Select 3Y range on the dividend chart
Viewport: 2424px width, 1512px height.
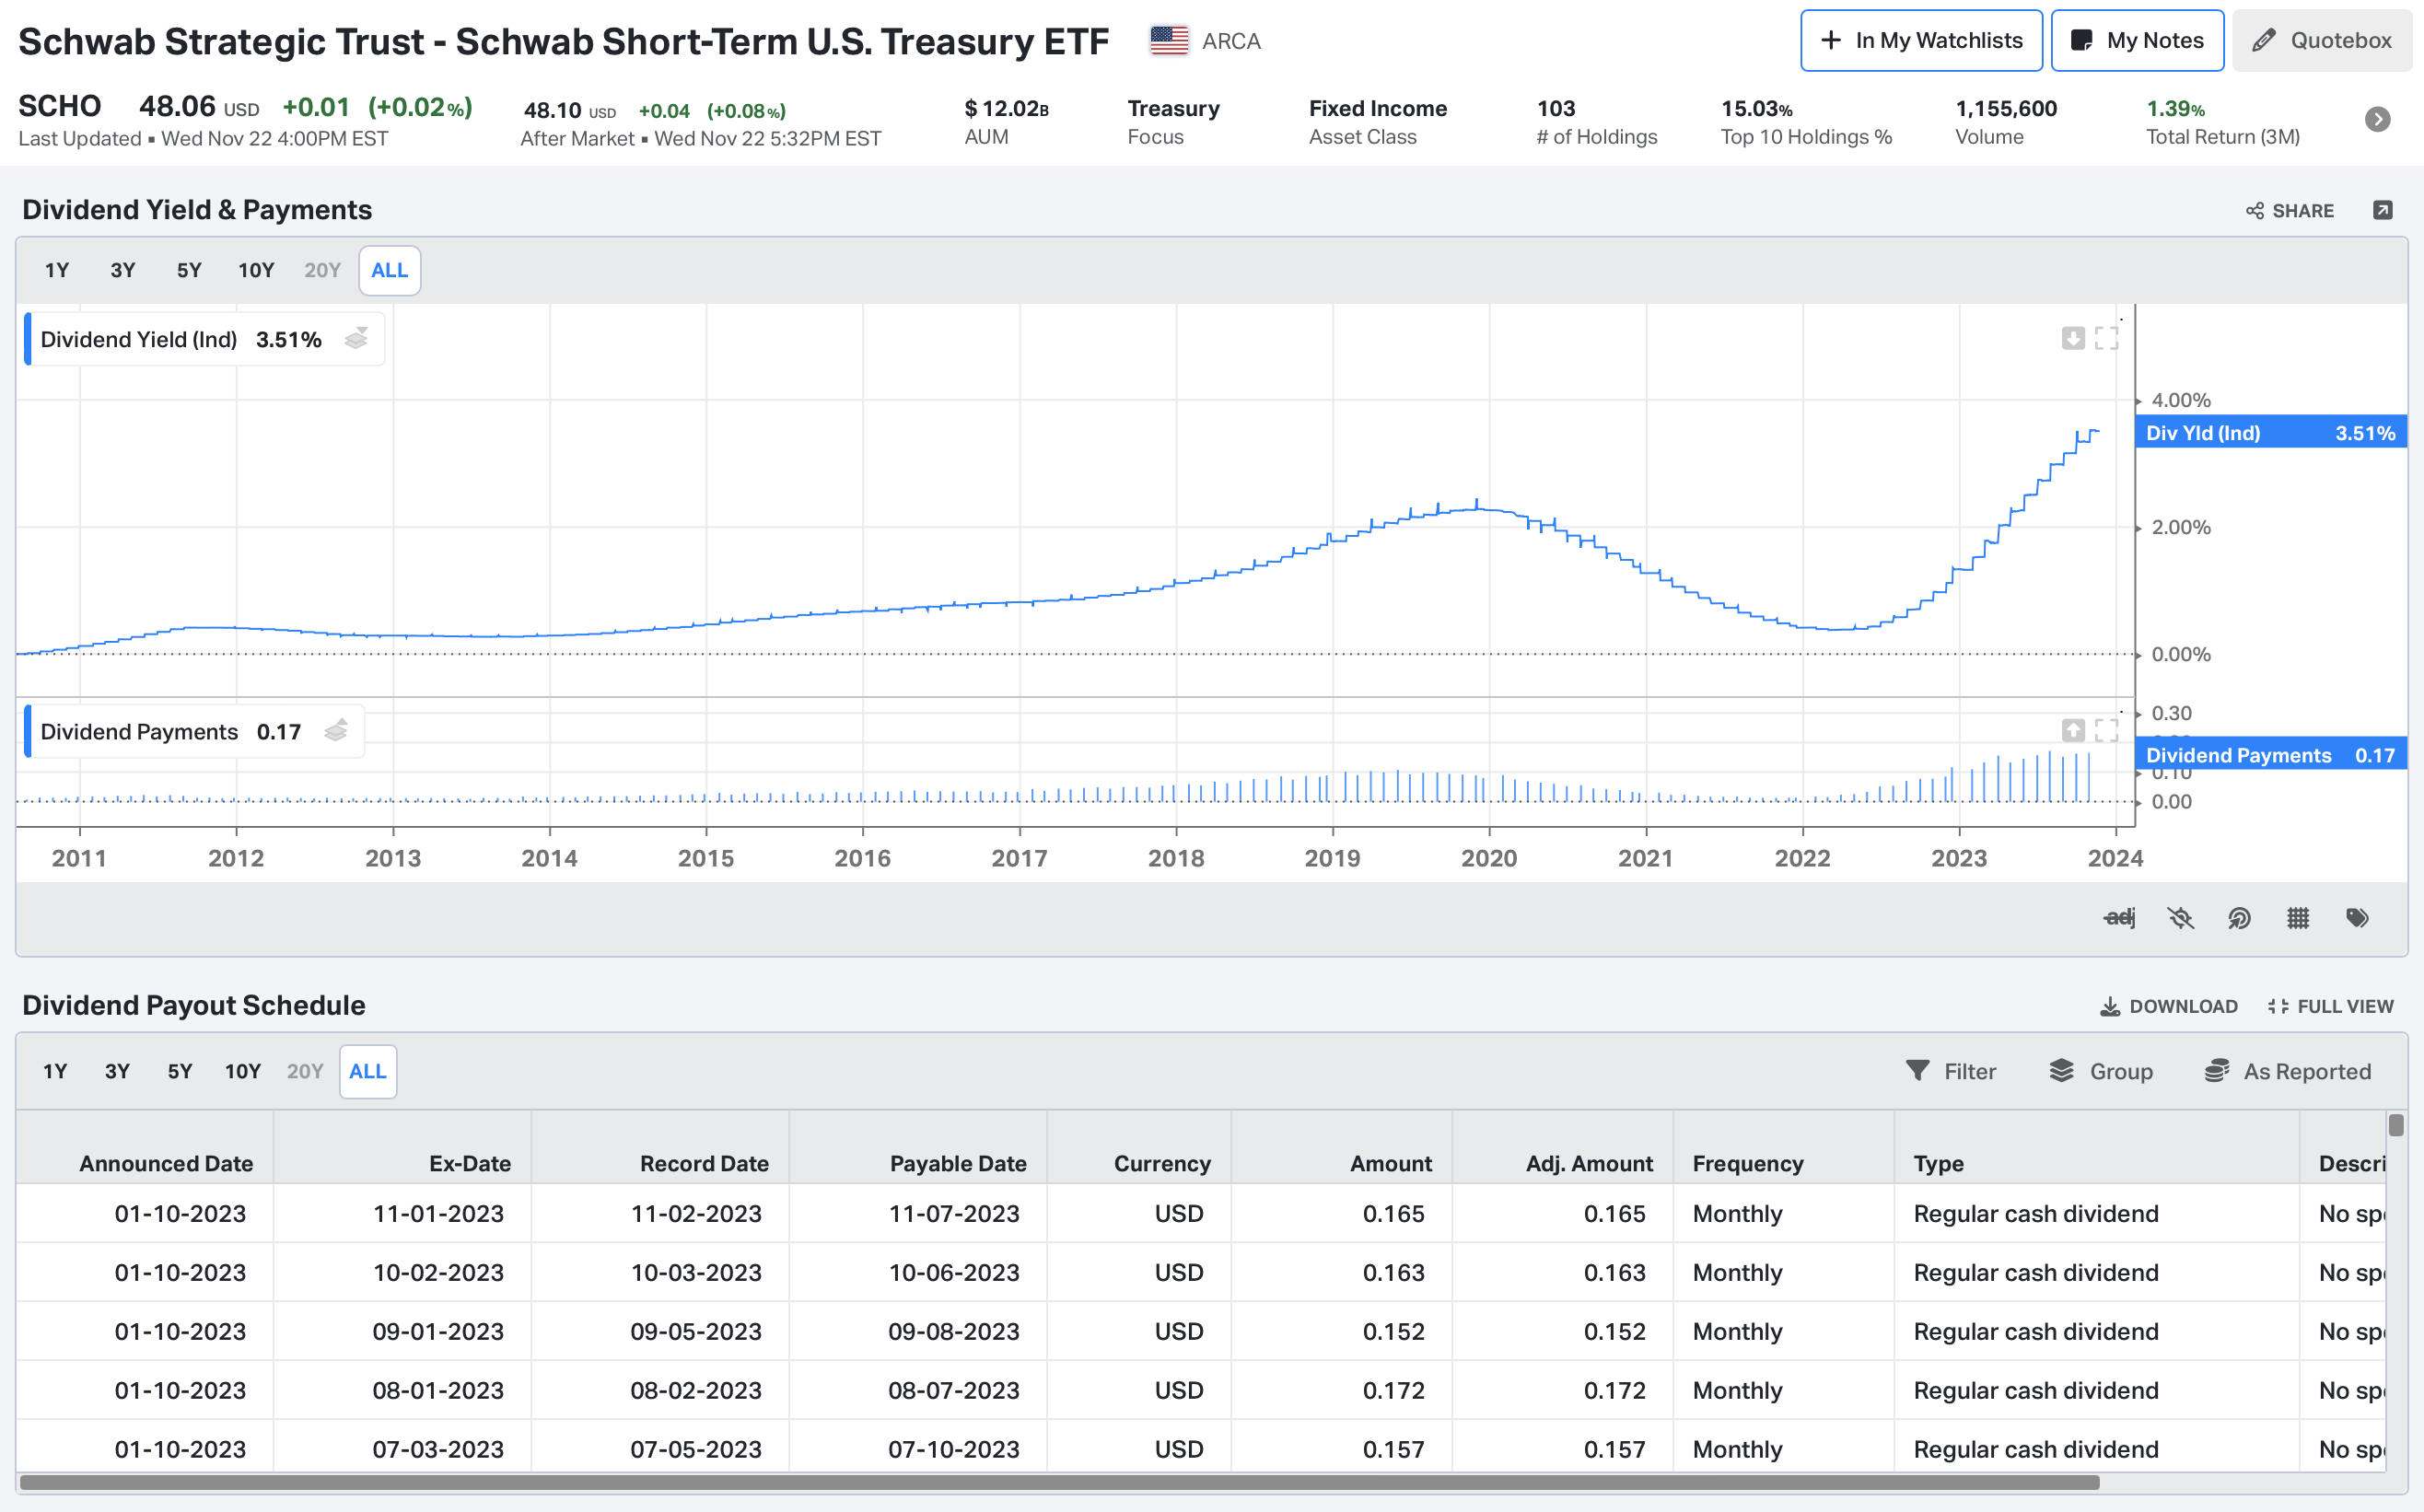[x=123, y=270]
